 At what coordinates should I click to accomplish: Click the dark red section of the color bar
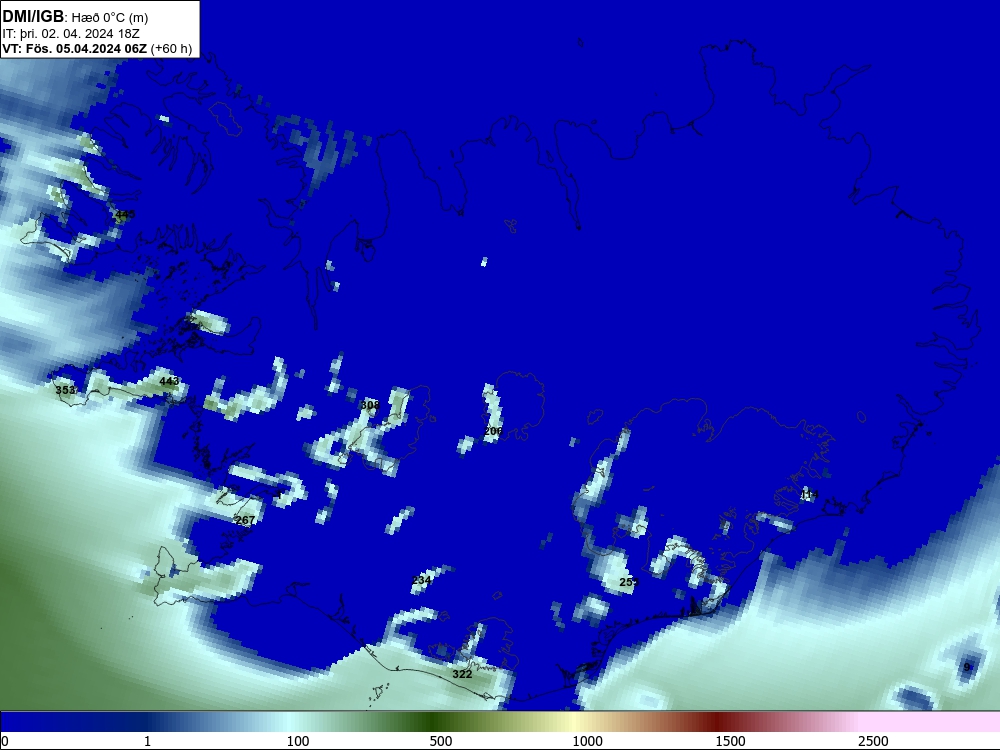(x=717, y=722)
